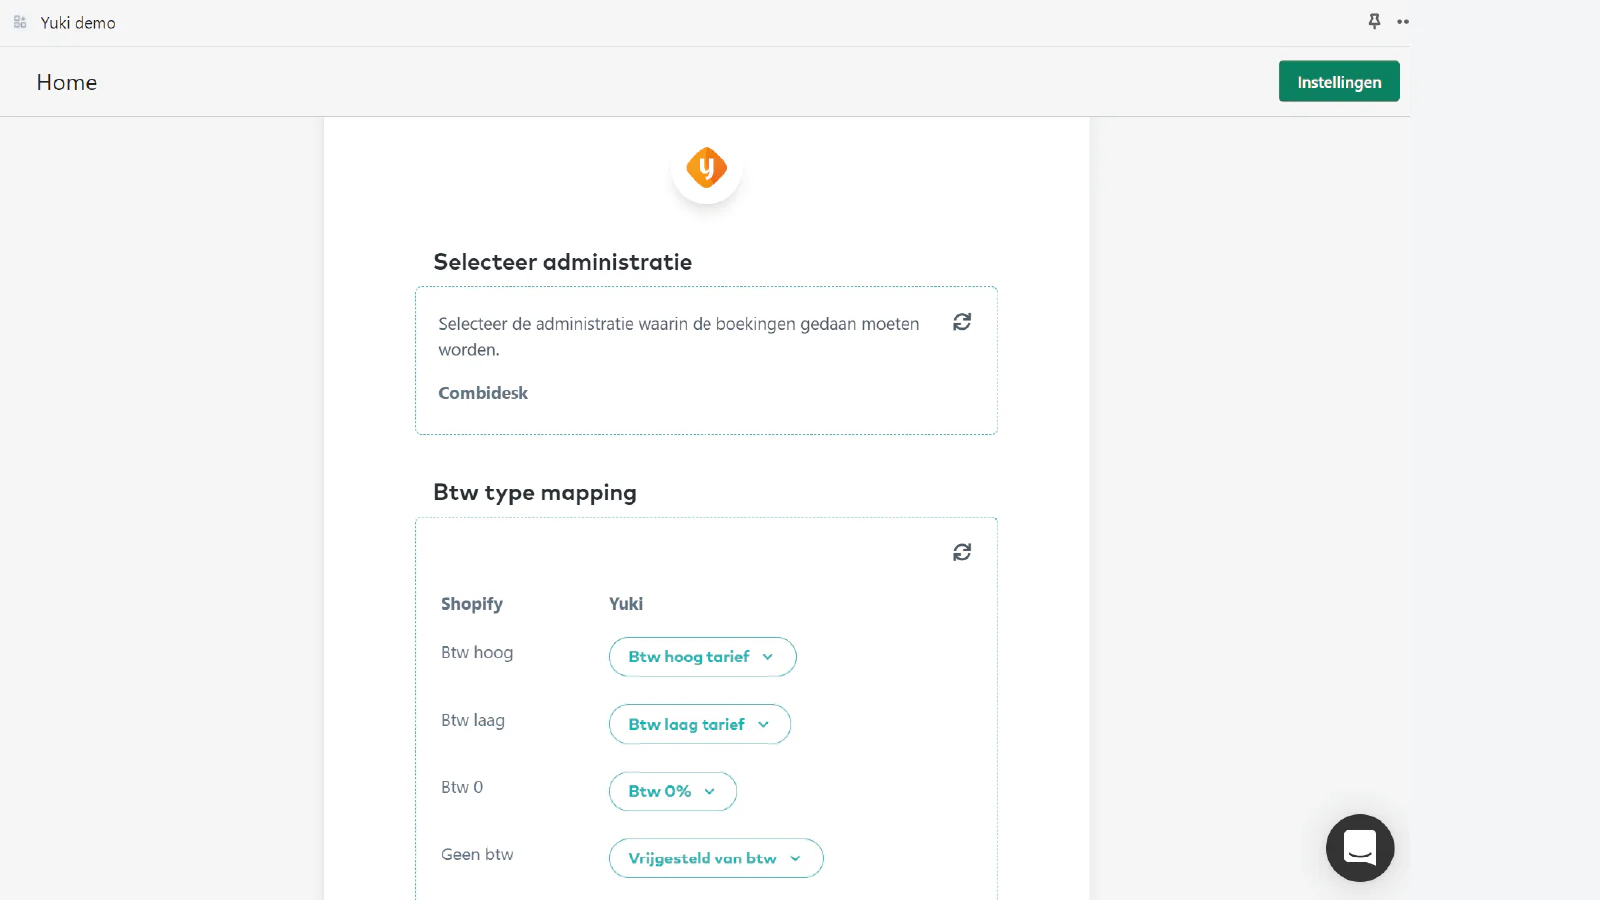Open the chat support widget
Viewport: 1600px width, 900px height.
pos(1360,848)
